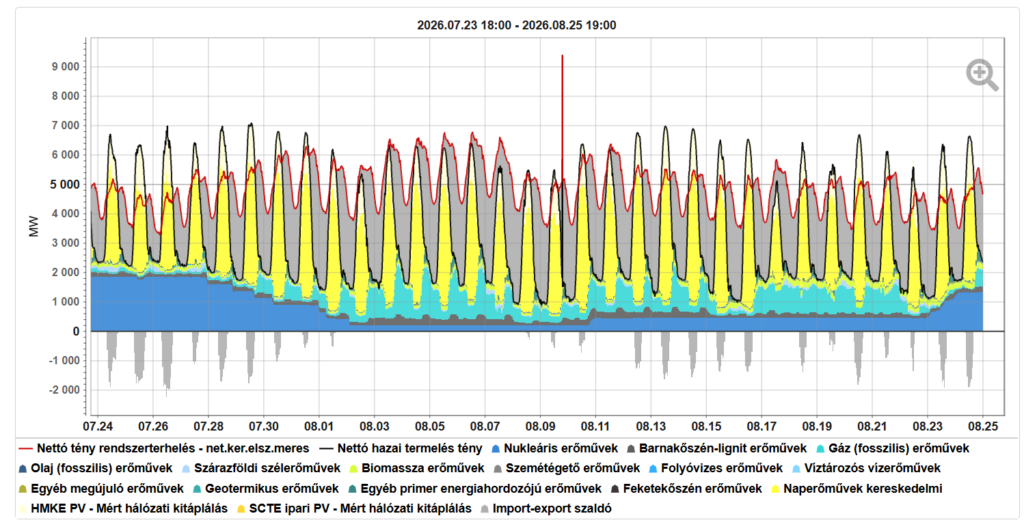Toggle HMKE PV Mért hálózati kitáplálás series
This screenshot has width=1024, height=531.
tap(123, 508)
